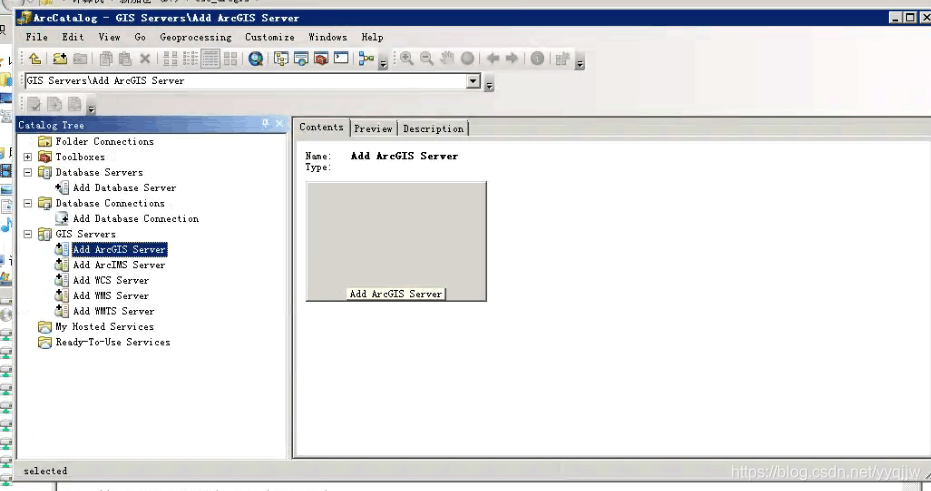Launch ArcMap from the toolbar
Viewport: 931px width, 491px height.
coord(256,58)
